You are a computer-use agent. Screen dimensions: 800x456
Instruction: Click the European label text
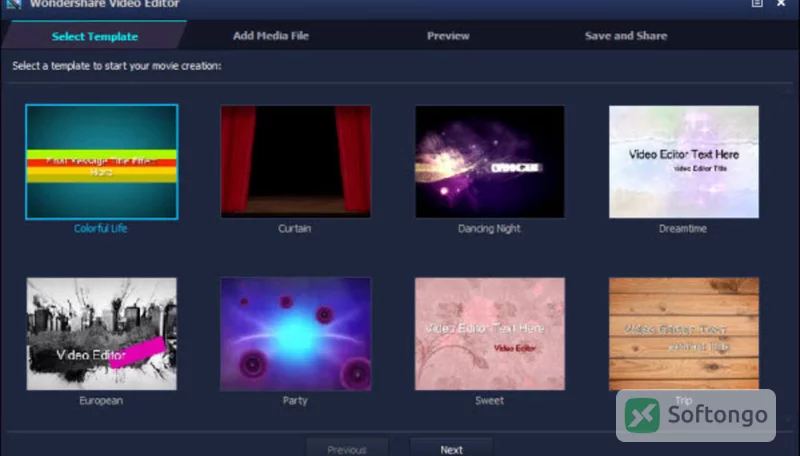(x=101, y=400)
